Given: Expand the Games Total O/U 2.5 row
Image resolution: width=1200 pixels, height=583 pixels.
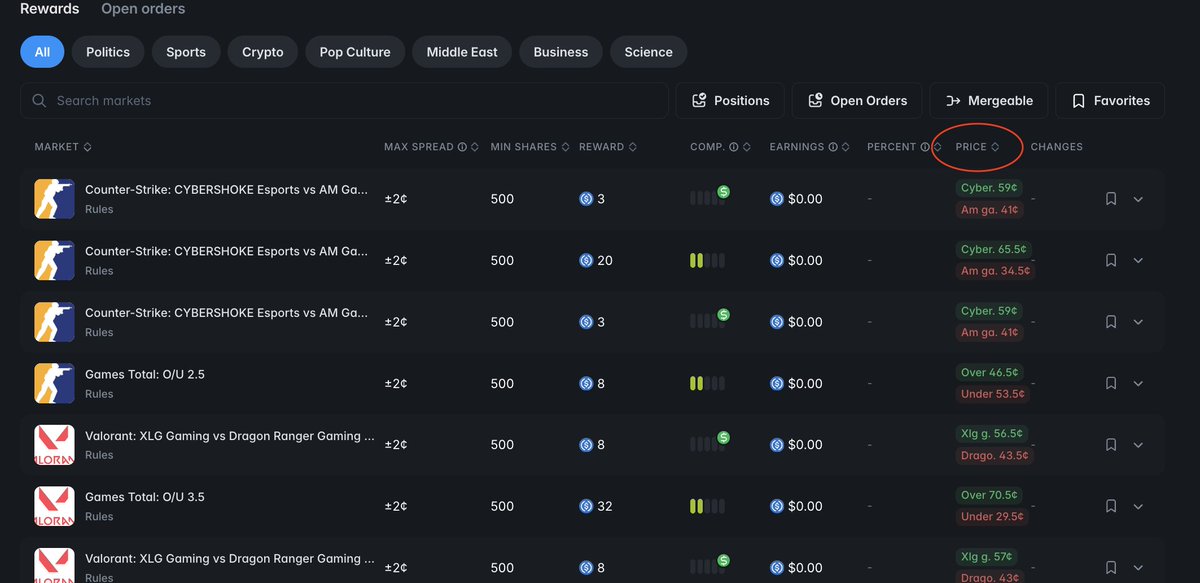Looking at the screenshot, I should coord(1138,384).
